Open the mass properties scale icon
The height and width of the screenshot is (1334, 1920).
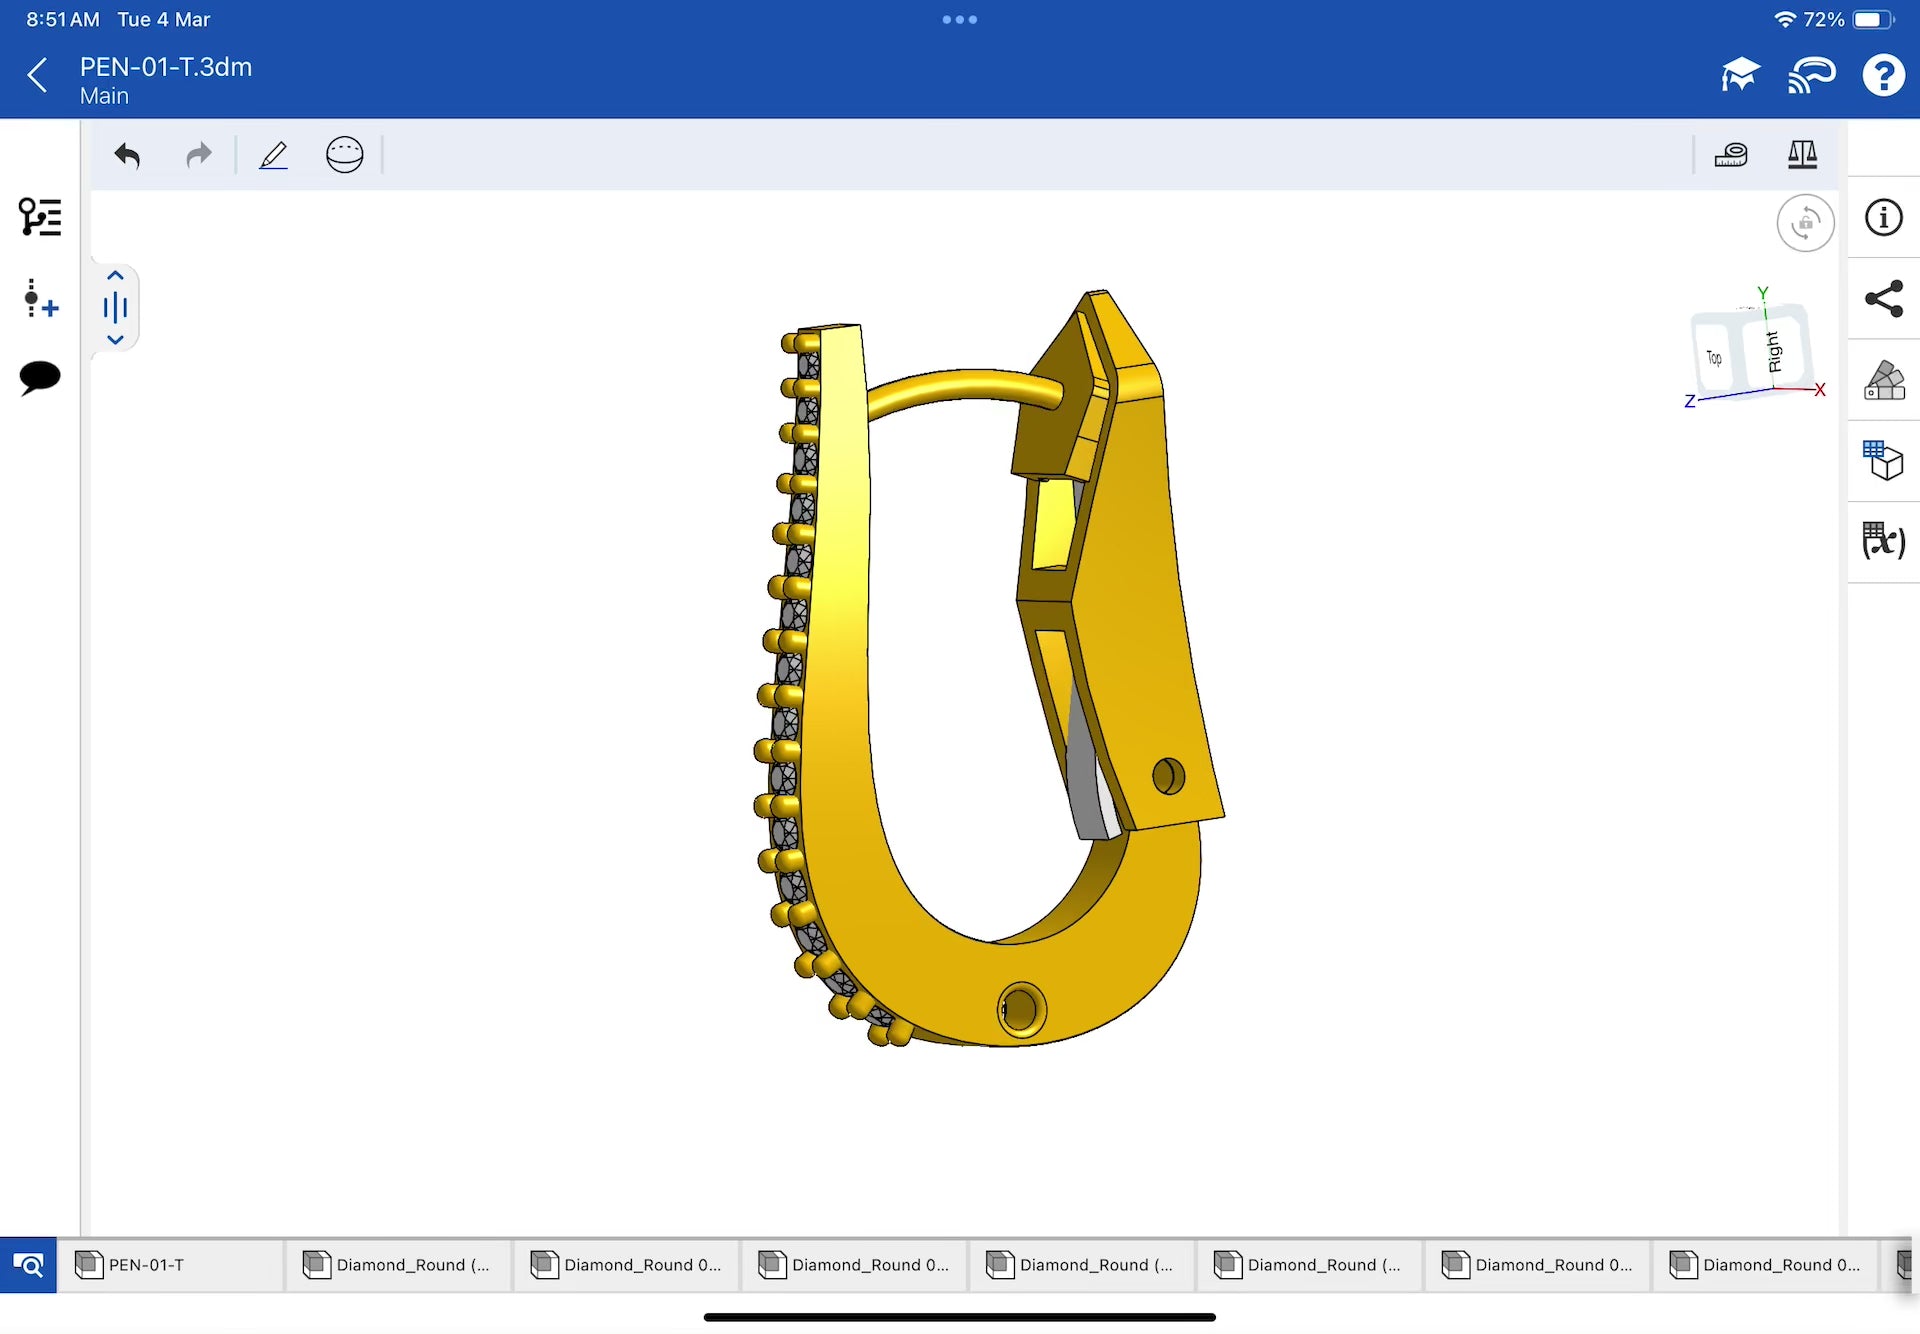[1802, 155]
